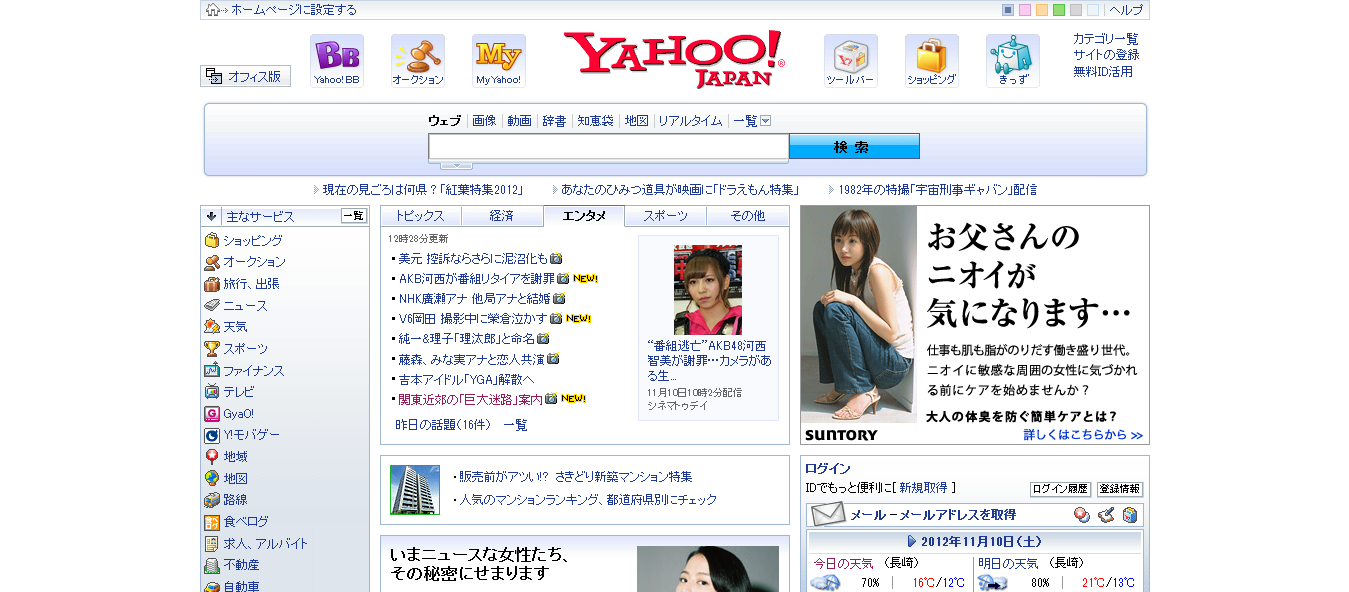This screenshot has height=592, width=1349.
Task: Select the green theme color swatch
Action: 1059,10
